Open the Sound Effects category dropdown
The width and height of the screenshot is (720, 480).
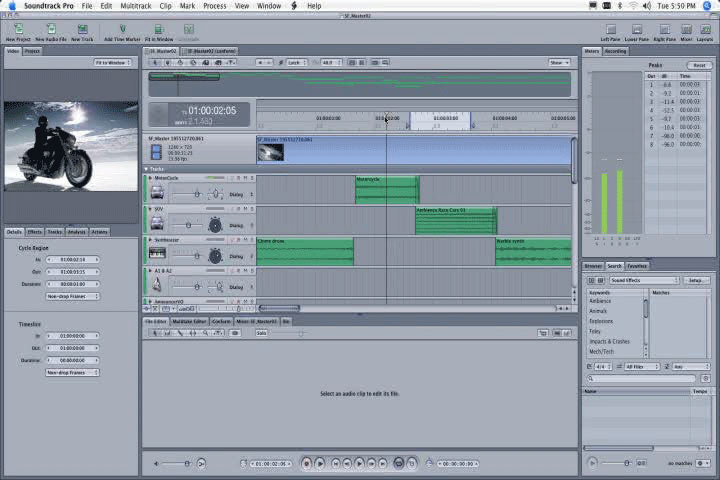tap(644, 280)
